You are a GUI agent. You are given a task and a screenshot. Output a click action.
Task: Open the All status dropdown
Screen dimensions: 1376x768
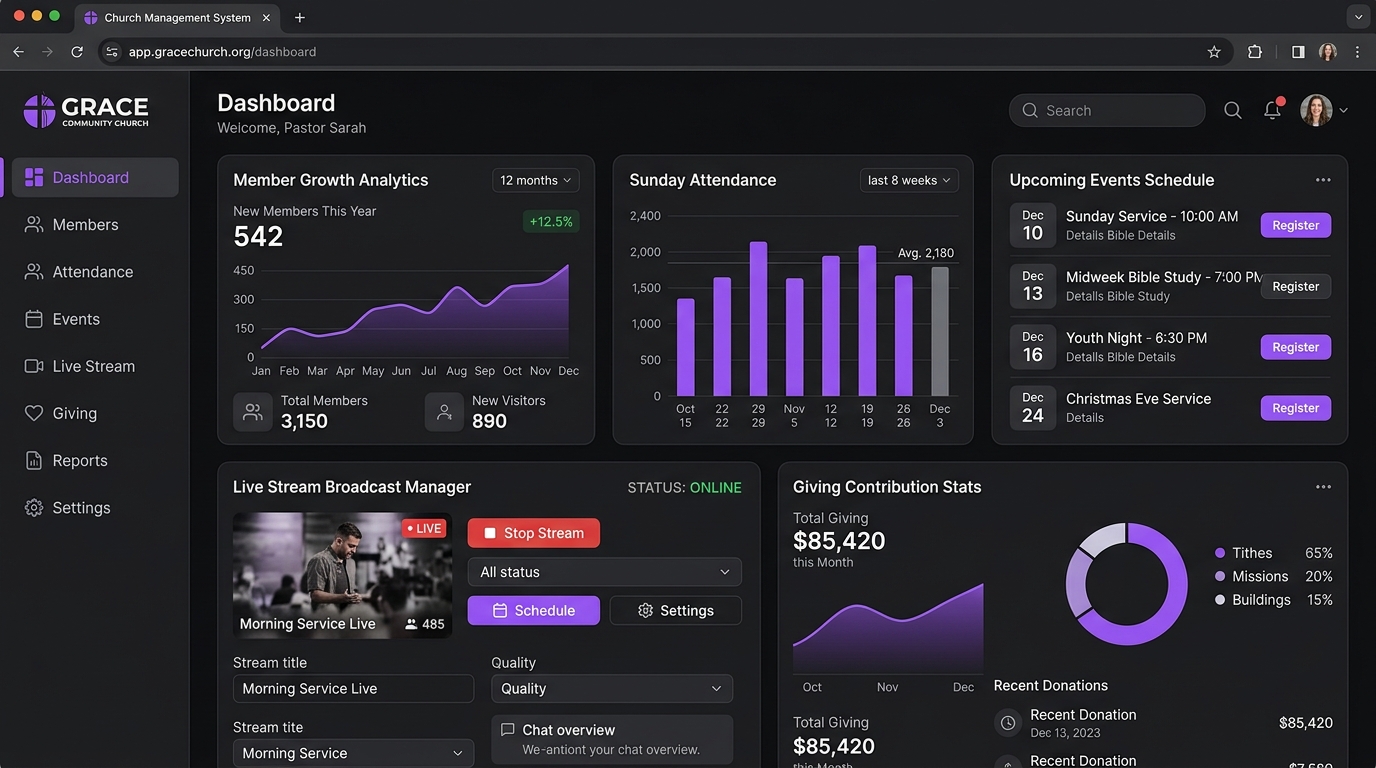coord(605,572)
